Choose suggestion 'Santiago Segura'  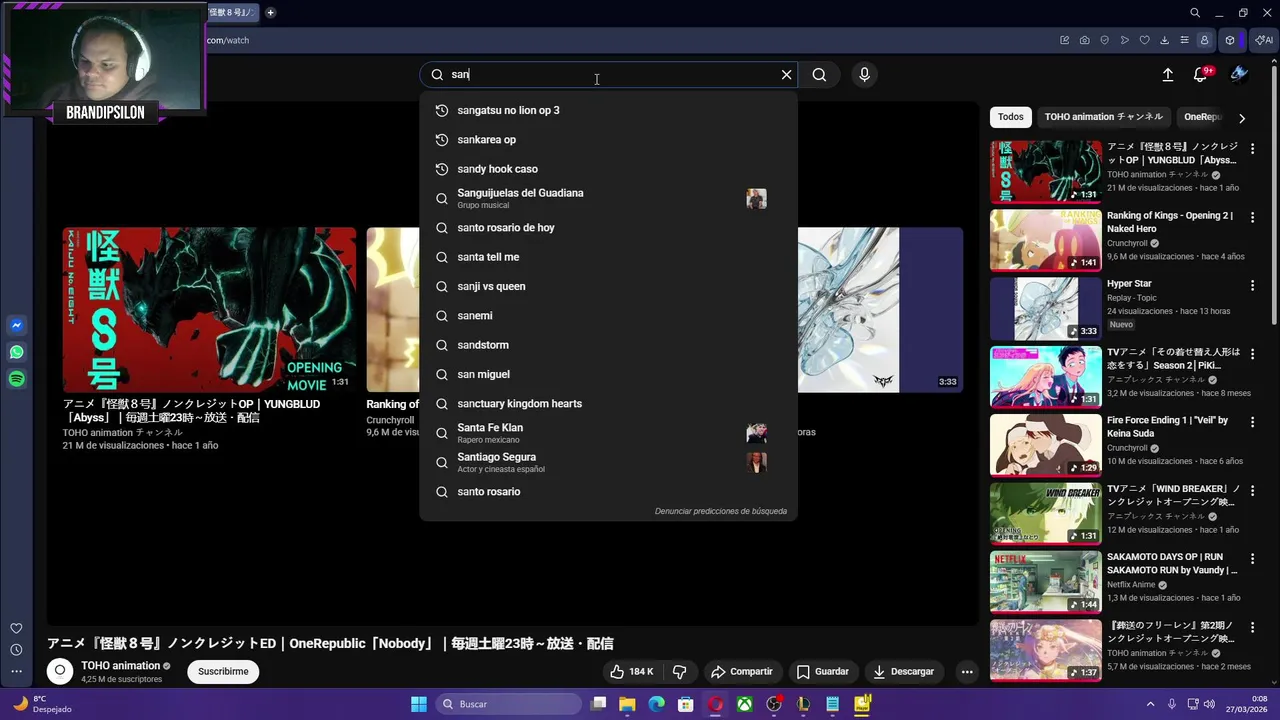tap(608, 462)
